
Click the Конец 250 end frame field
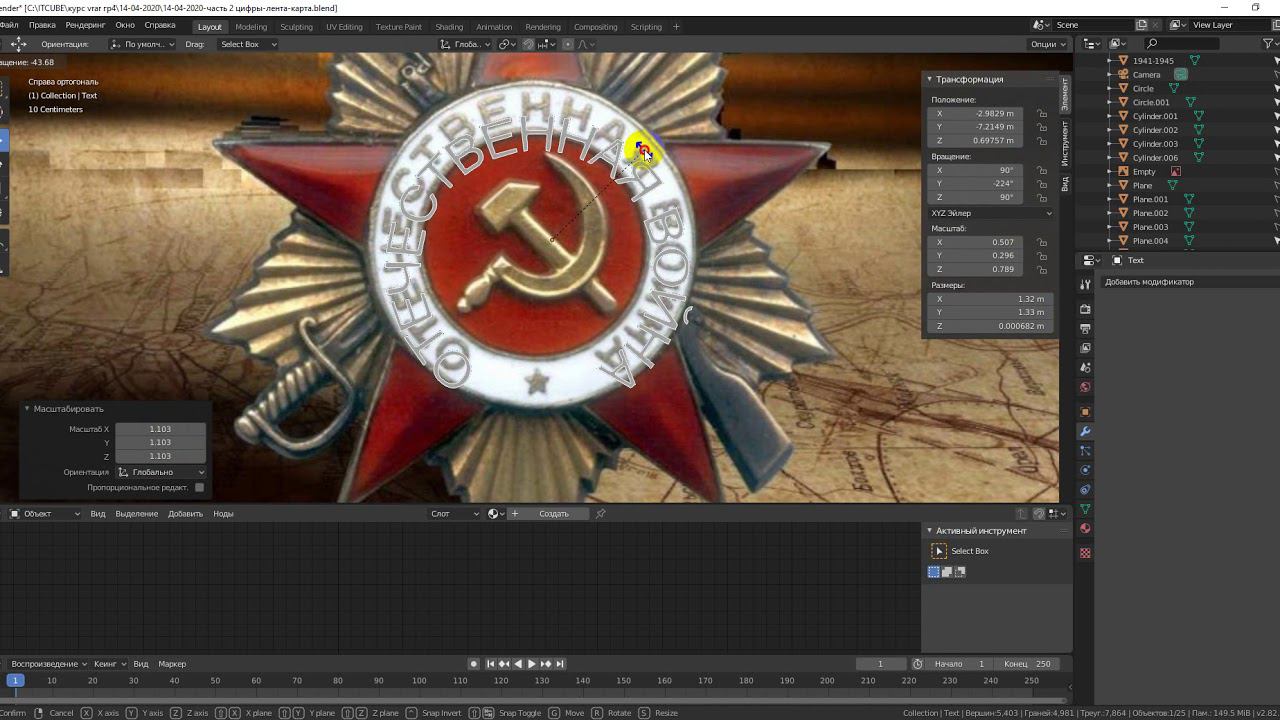[1028, 664]
